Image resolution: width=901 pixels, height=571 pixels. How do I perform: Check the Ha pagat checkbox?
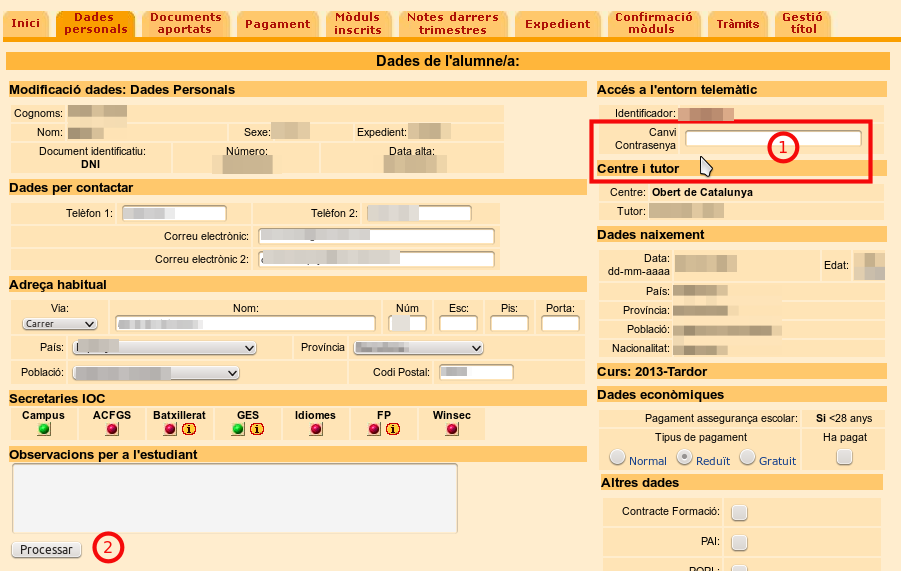[844, 457]
